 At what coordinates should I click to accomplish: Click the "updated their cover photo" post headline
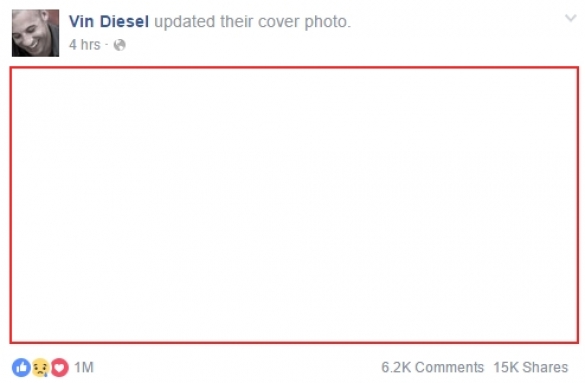[253, 22]
